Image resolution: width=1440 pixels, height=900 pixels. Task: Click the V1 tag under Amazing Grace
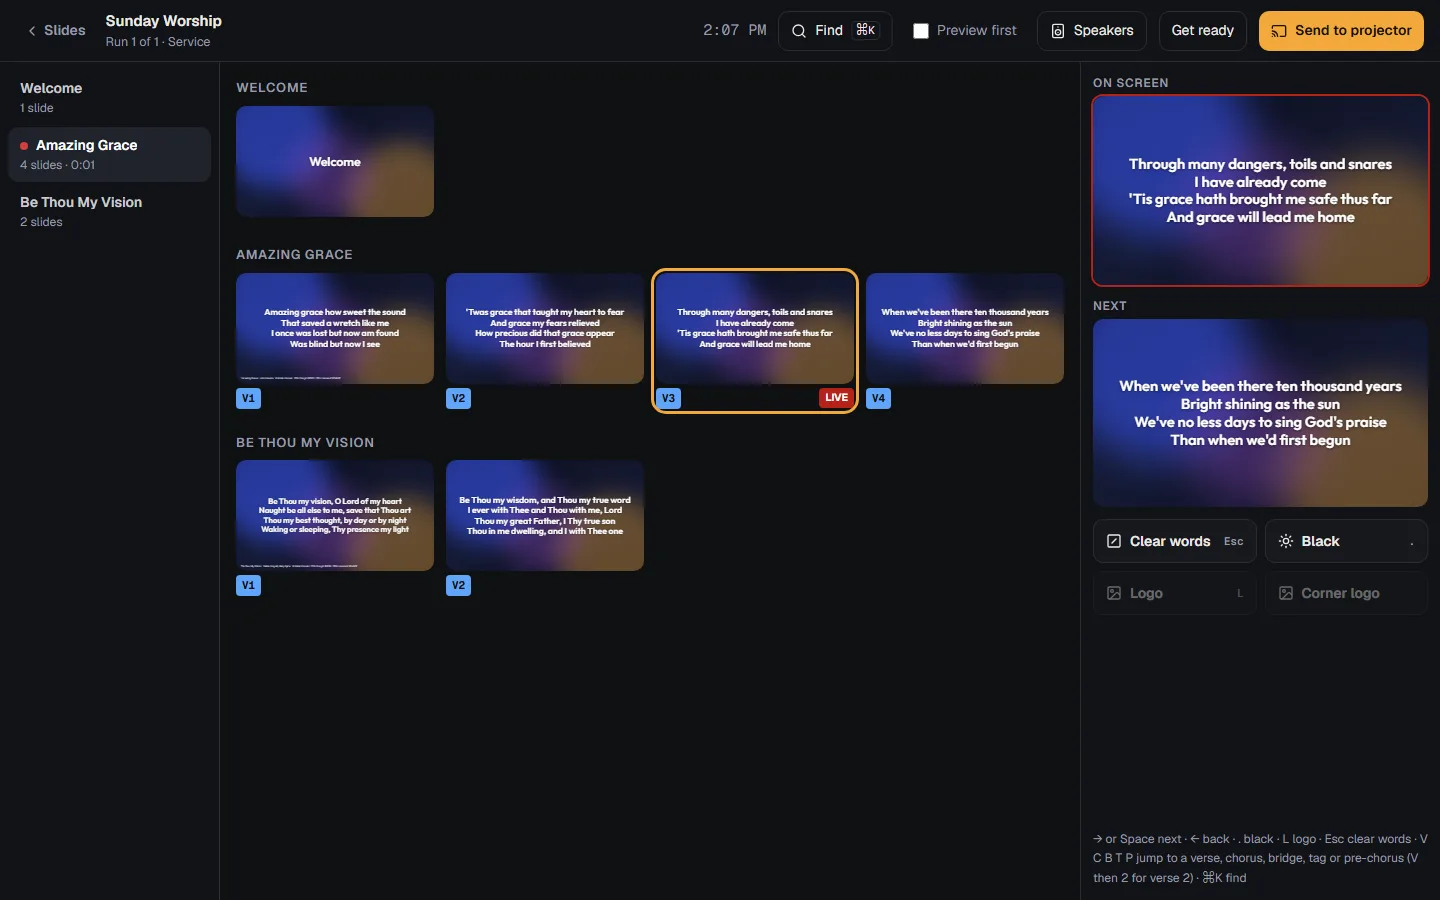(x=249, y=398)
